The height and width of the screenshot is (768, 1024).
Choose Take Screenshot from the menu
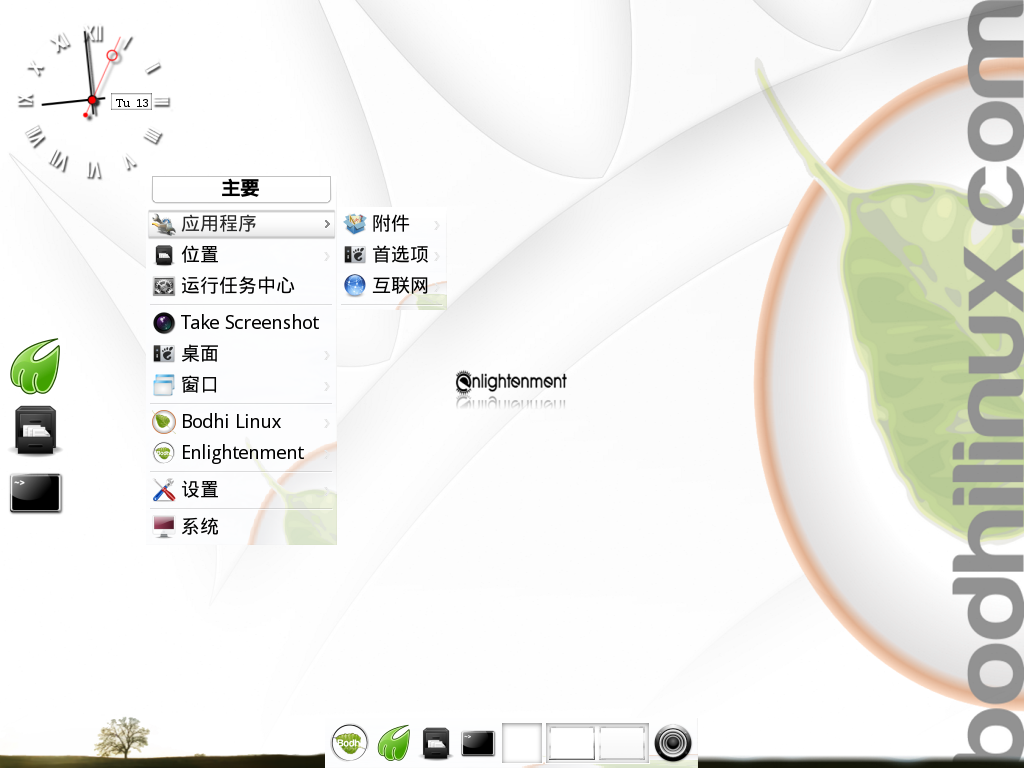click(x=242, y=322)
